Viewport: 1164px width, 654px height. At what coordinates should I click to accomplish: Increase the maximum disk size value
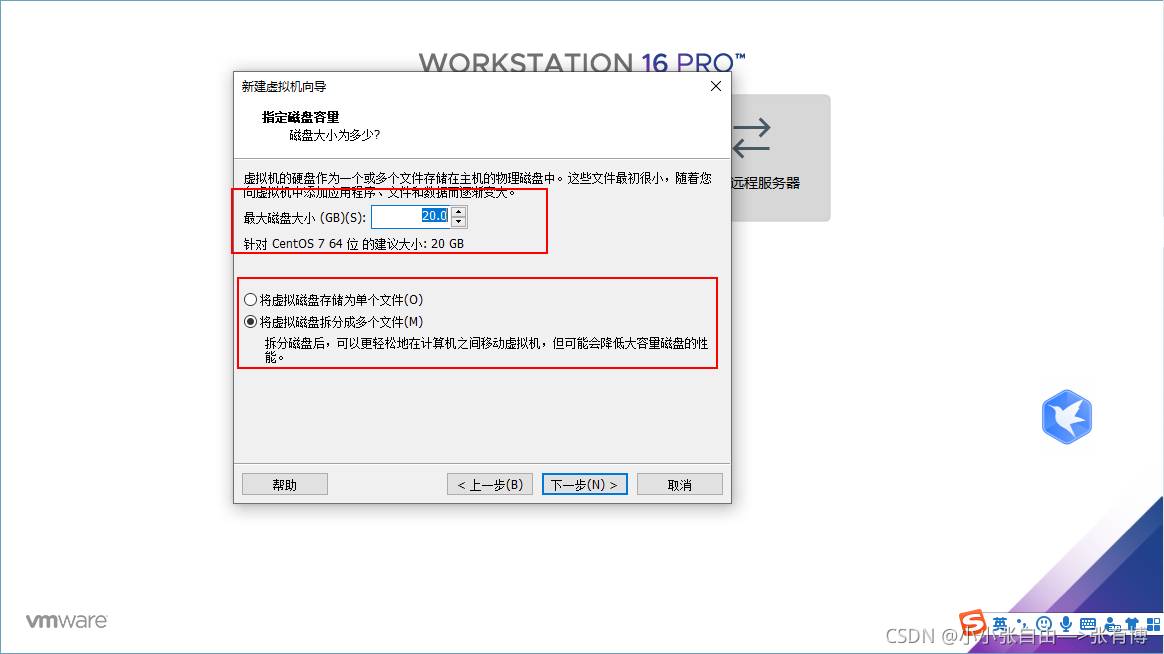(458, 211)
